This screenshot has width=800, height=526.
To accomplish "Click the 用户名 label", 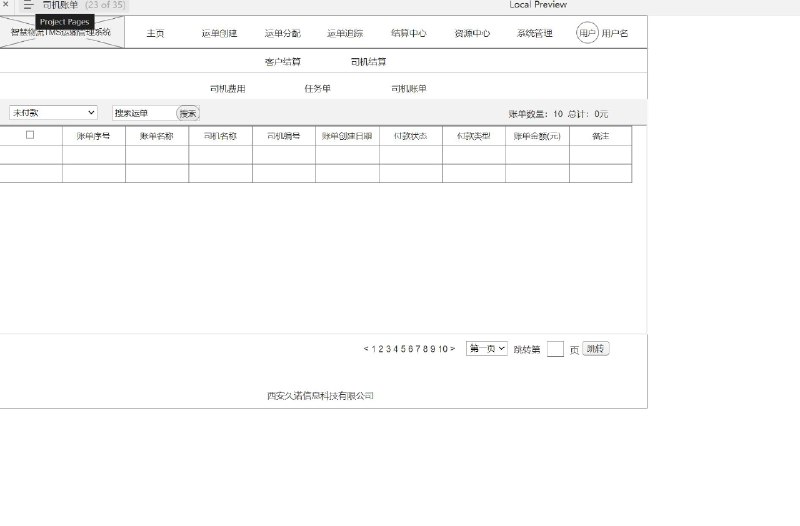I will pos(615,34).
